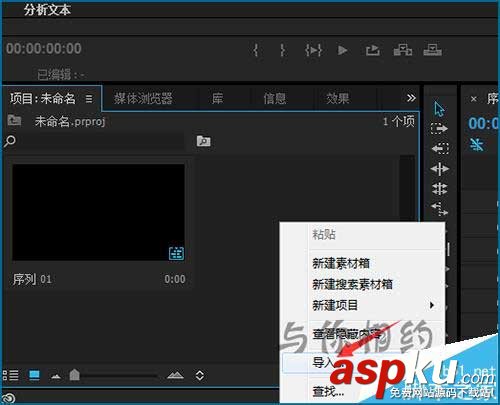This screenshot has height=405, width=500.
Task: Click the Creative Cloud icon at bottom-left
Action: [9, 398]
